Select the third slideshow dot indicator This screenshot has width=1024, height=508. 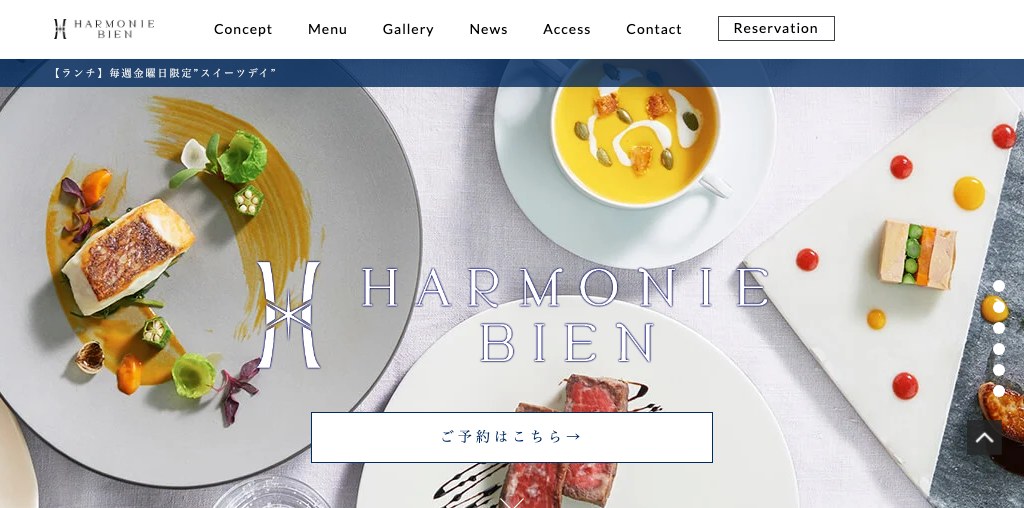tap(999, 328)
